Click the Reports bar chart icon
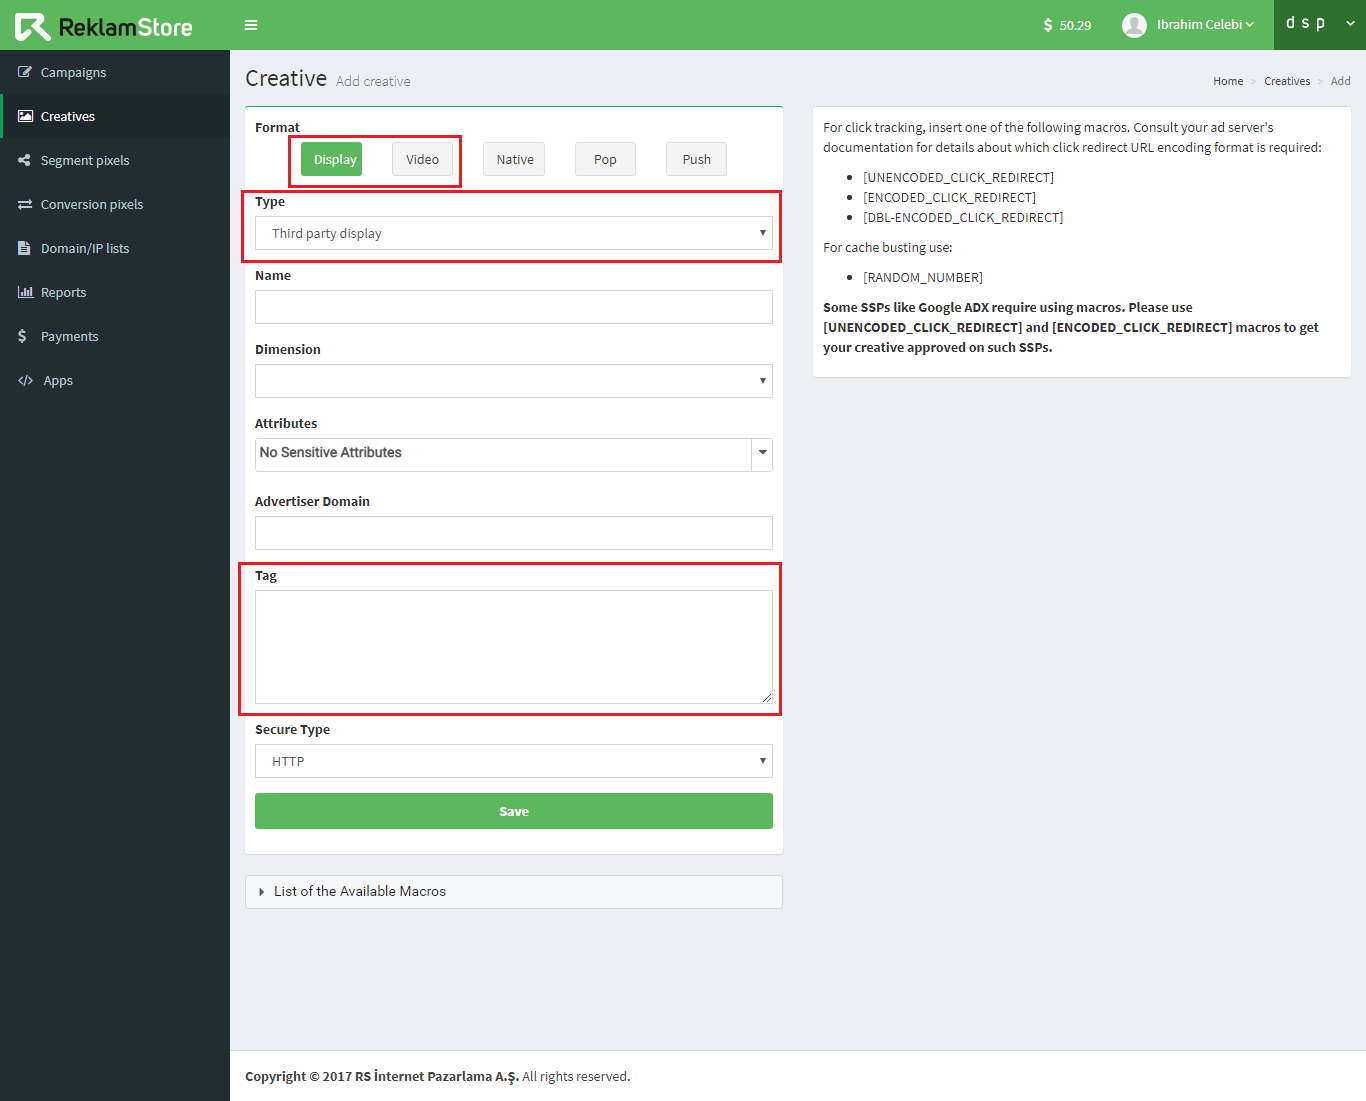Screen dimensions: 1366x1101 25,292
